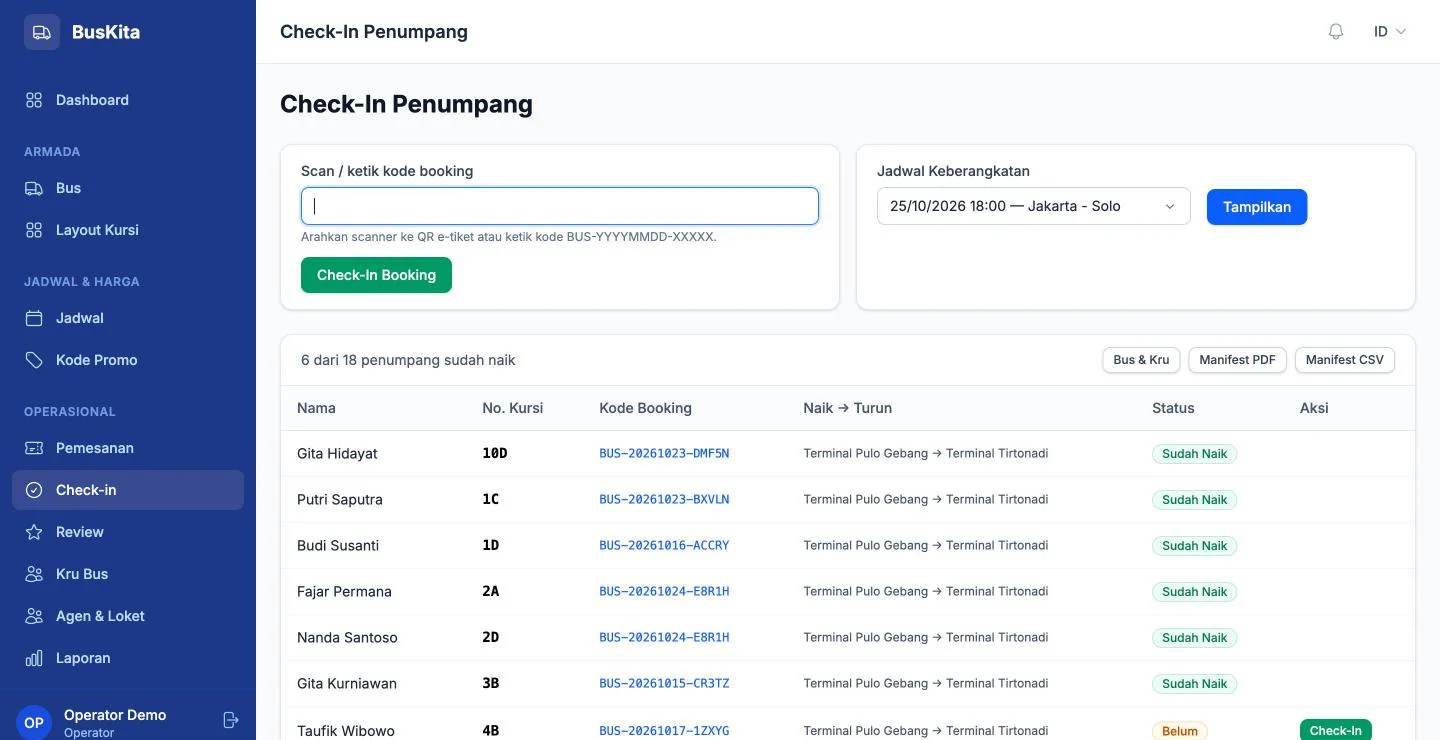Open Dashboard via its grid icon
Screen dimensions: 1440x740
pyautogui.click(x=34, y=100)
